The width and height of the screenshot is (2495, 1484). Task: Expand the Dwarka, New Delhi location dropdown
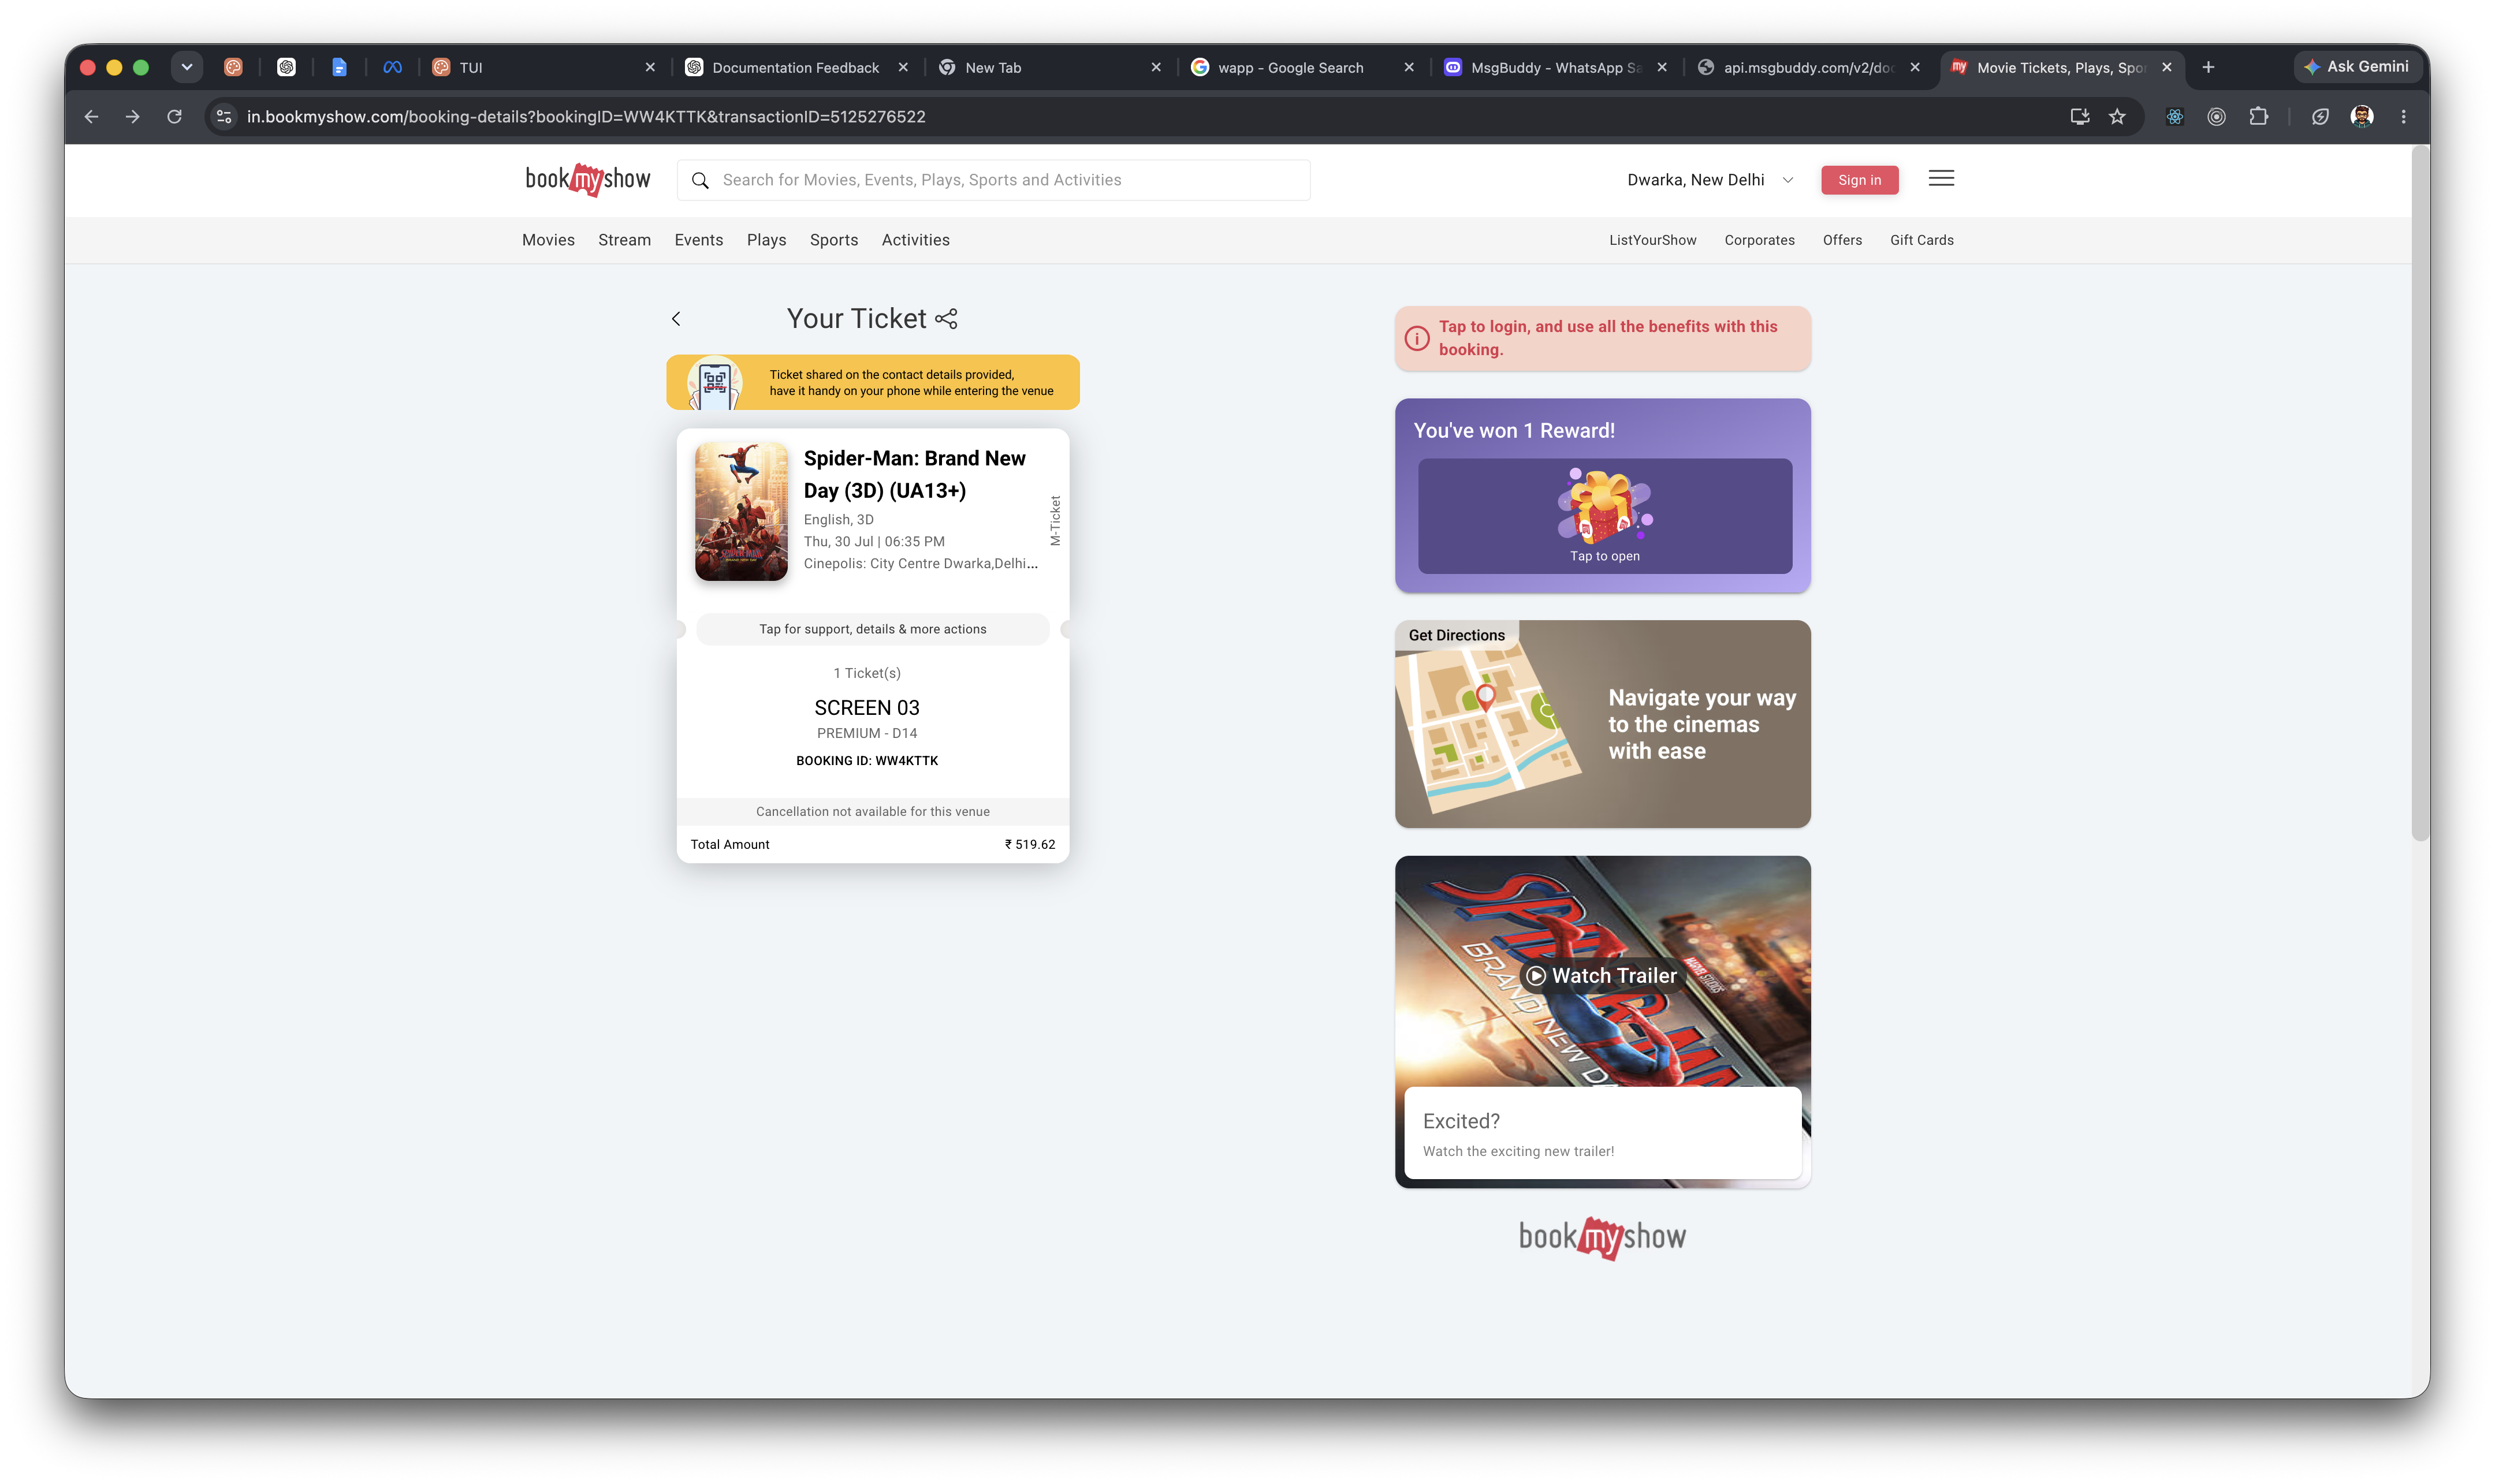coord(1711,180)
